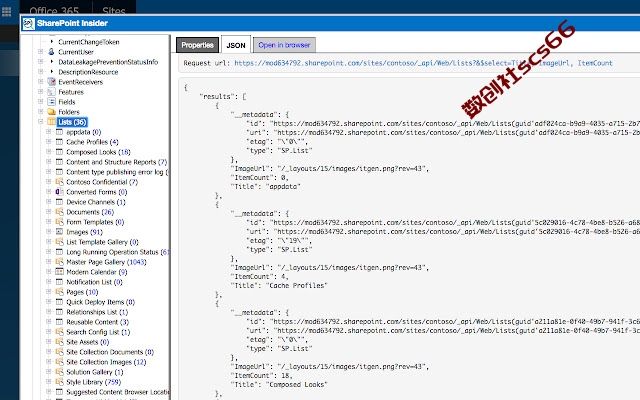
Task: Select Notification List (0)
Action: point(94,282)
